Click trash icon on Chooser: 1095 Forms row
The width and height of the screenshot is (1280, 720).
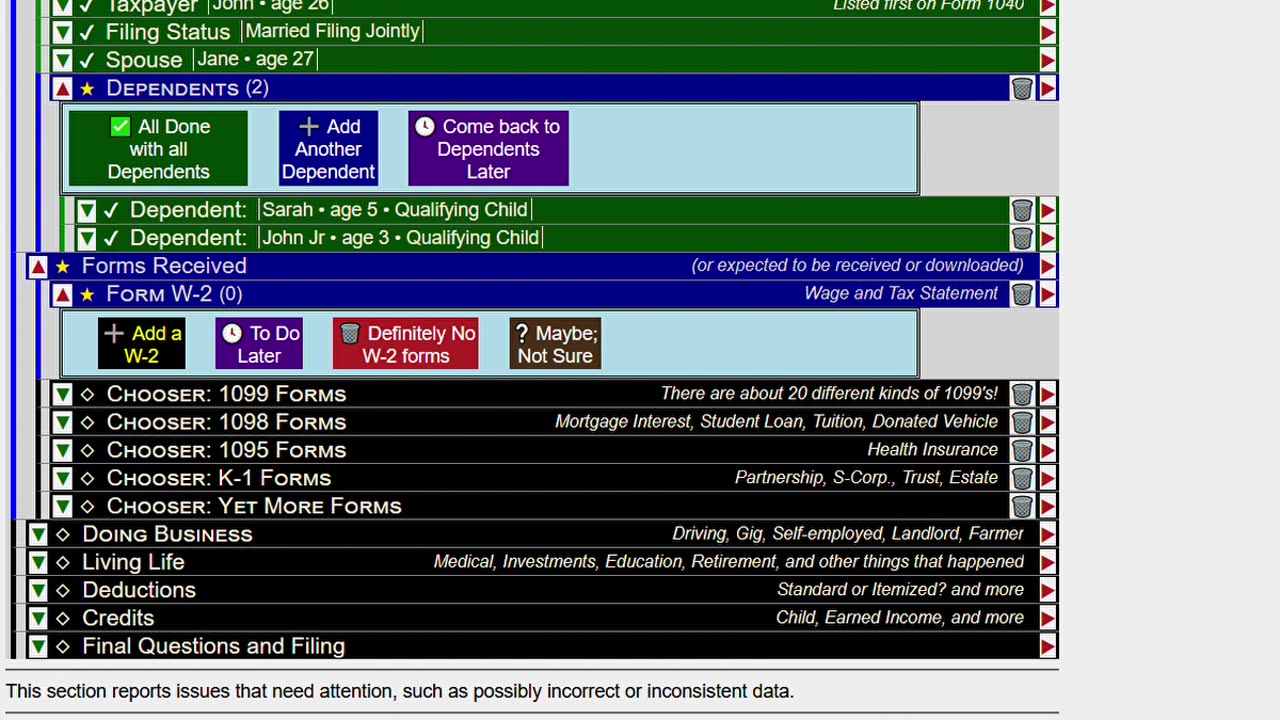point(1021,450)
